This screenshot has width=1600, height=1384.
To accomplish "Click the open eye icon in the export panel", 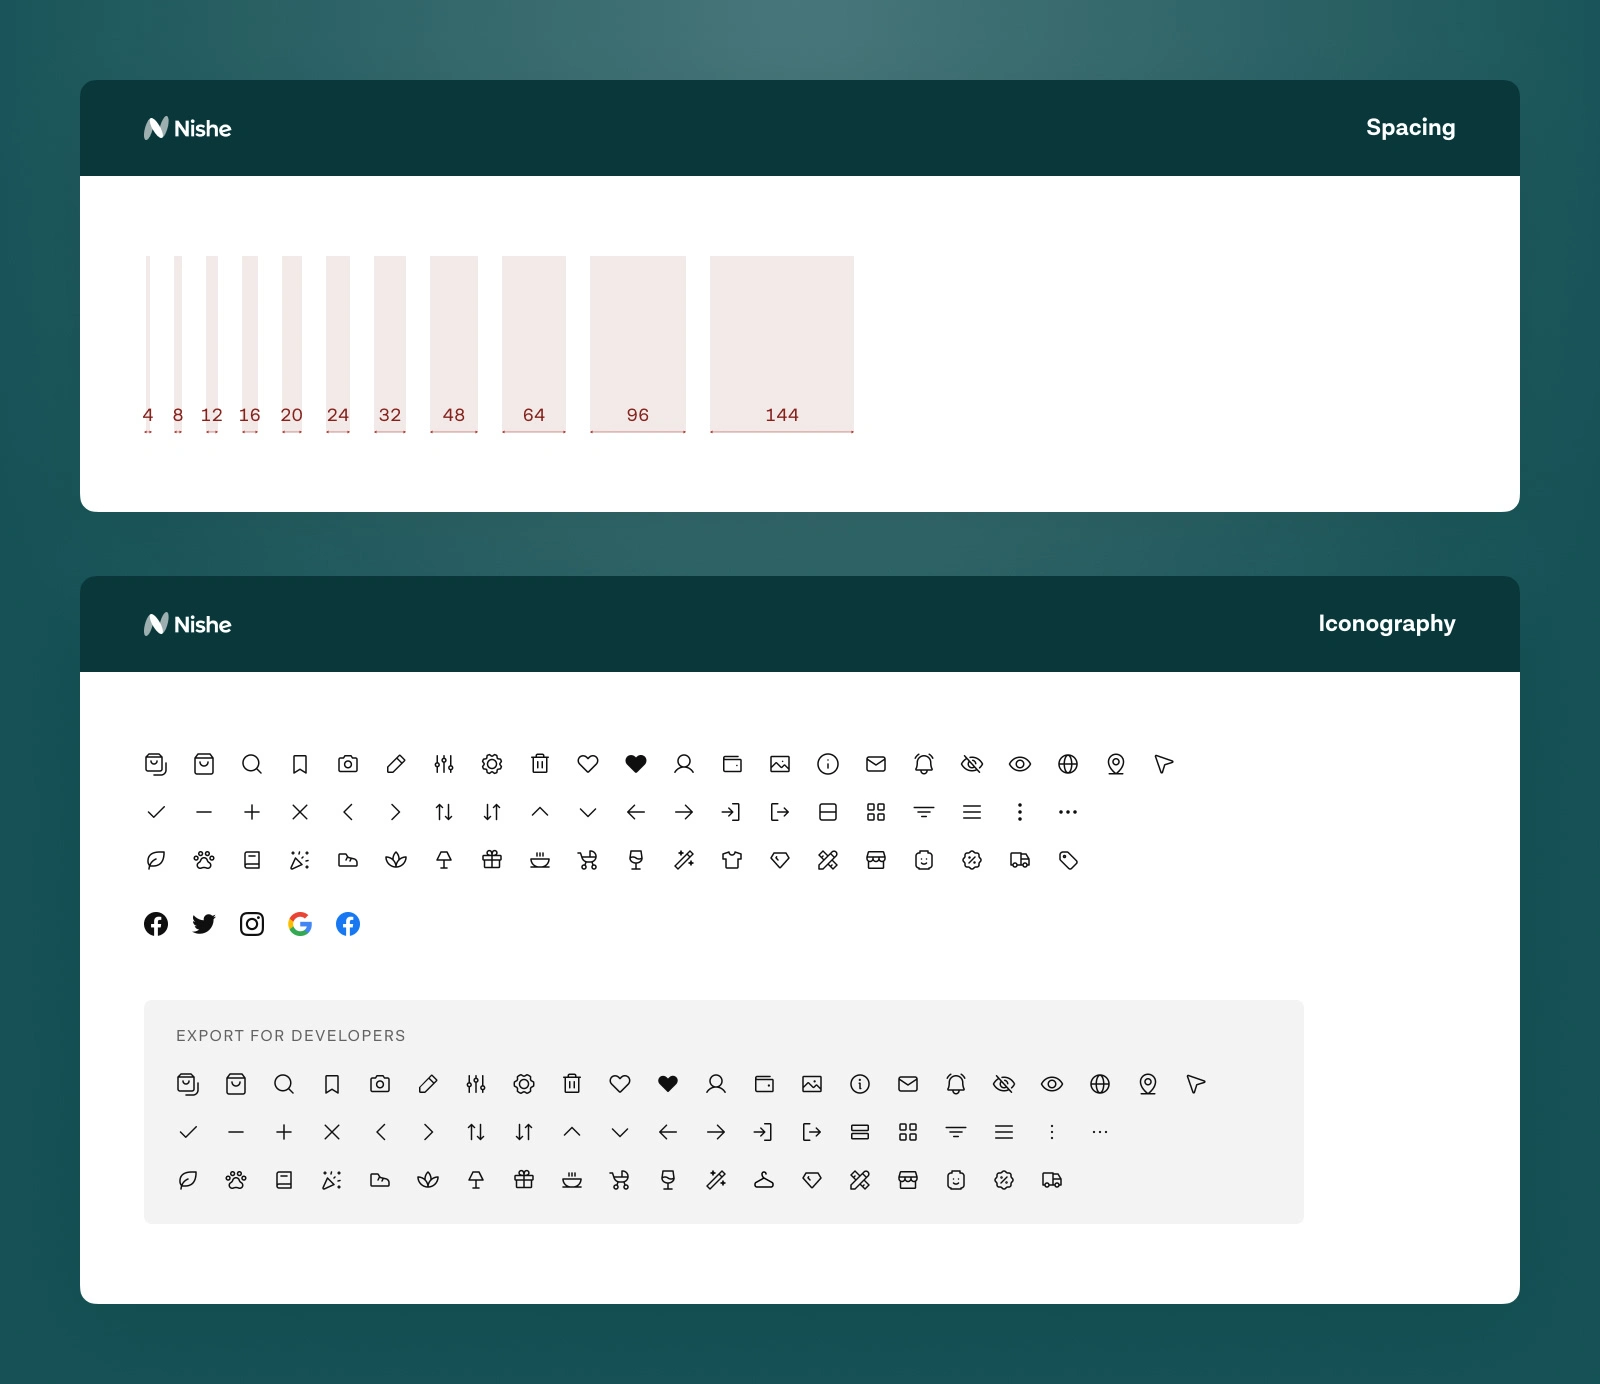I will [1052, 1084].
